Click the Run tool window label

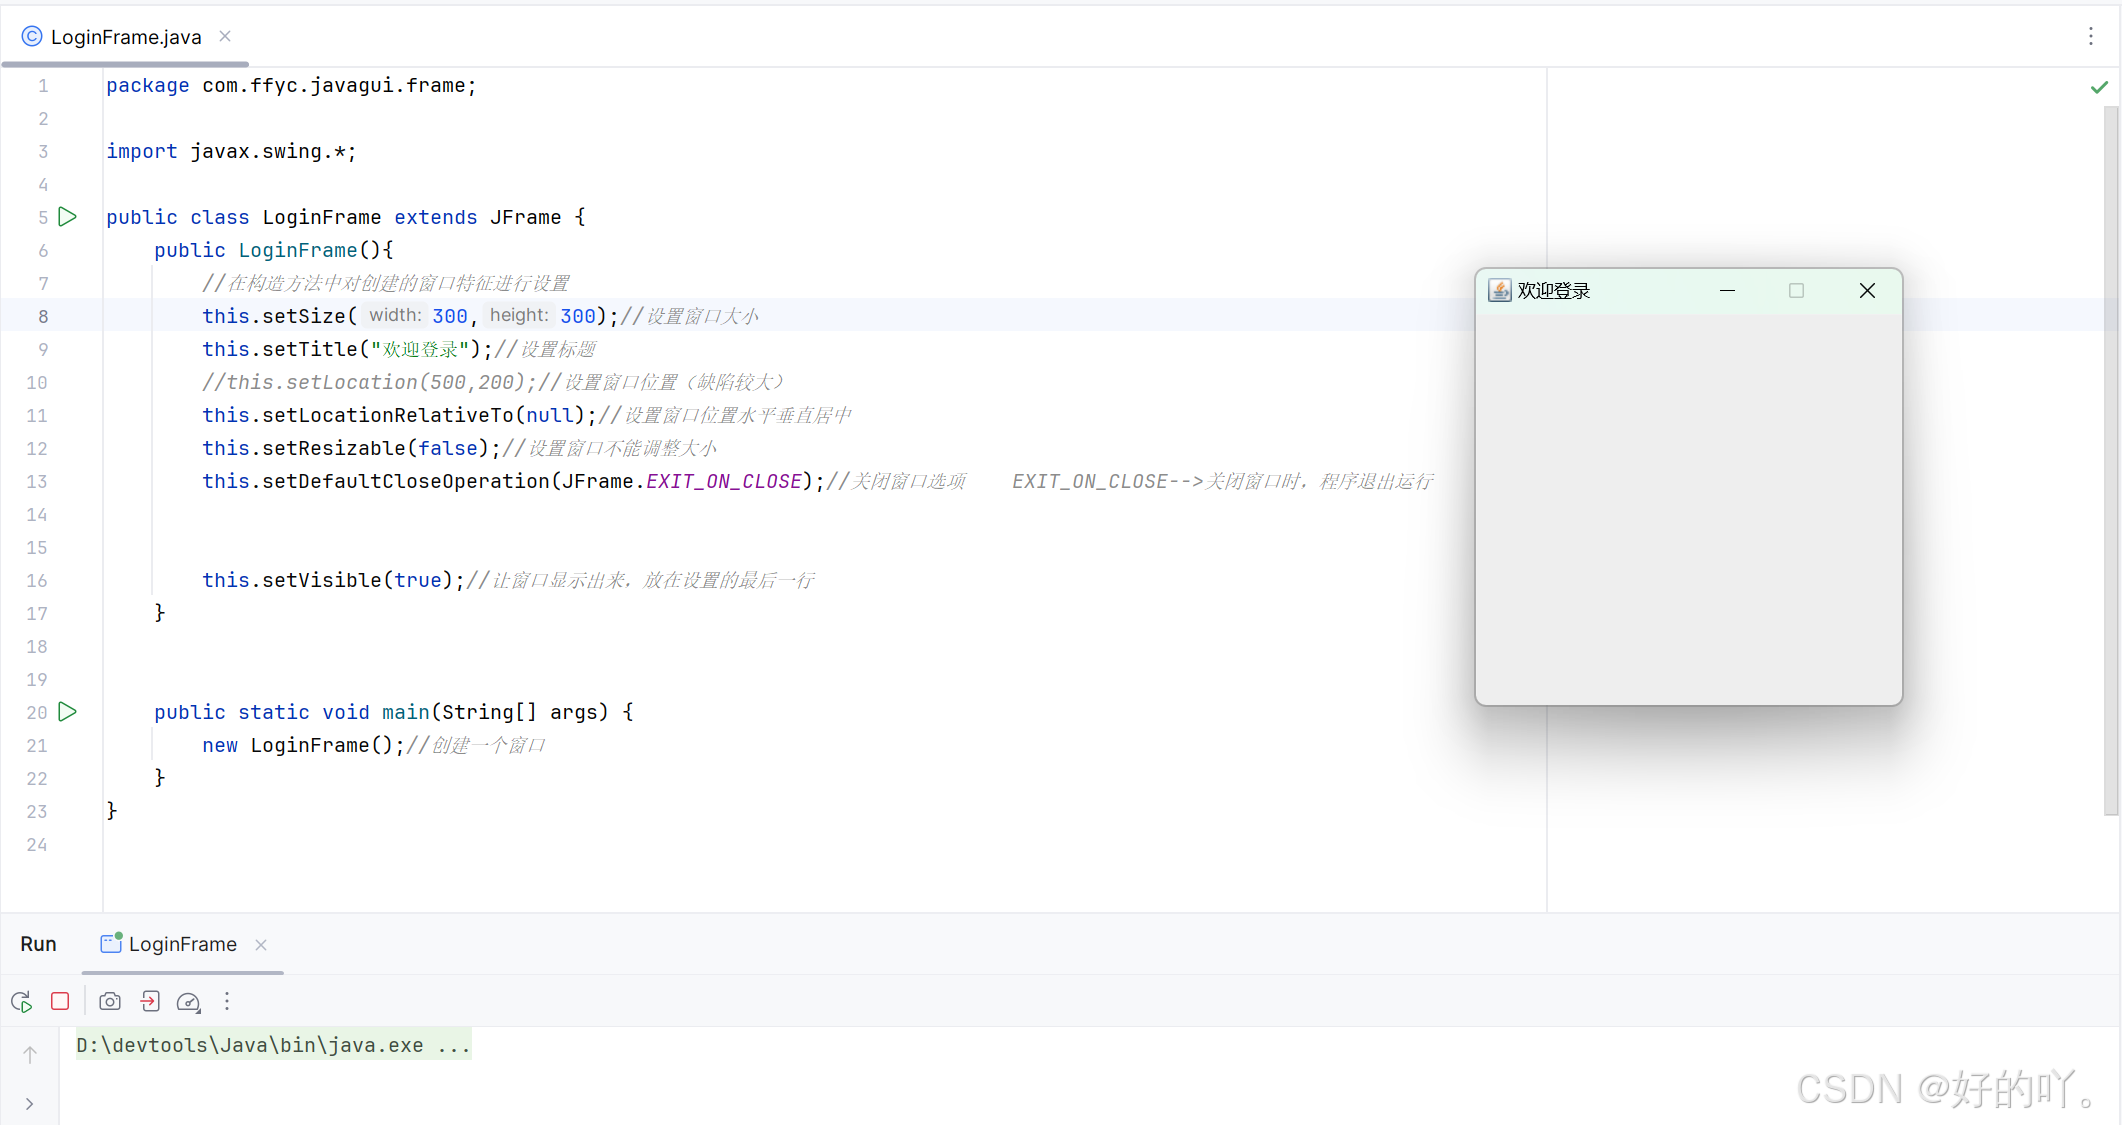(38, 944)
